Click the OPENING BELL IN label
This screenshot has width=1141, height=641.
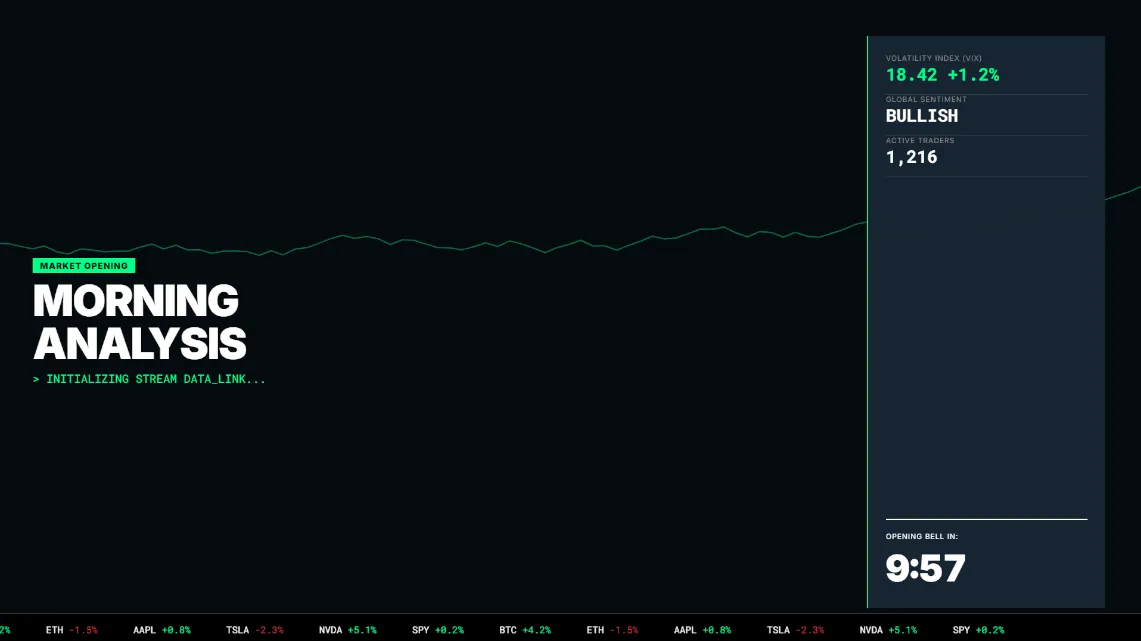coord(921,536)
